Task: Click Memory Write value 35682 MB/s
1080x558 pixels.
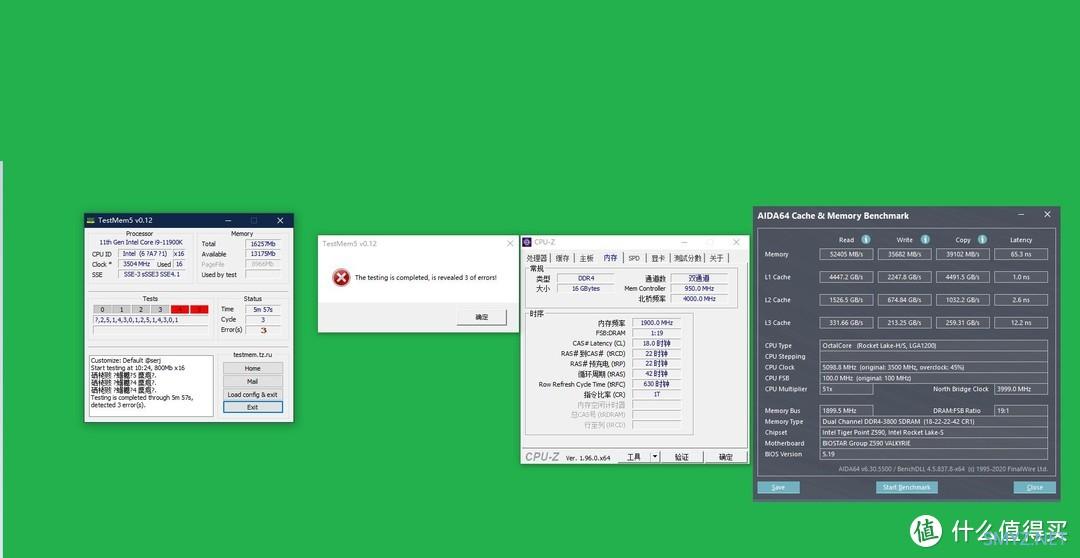Action: pos(904,254)
